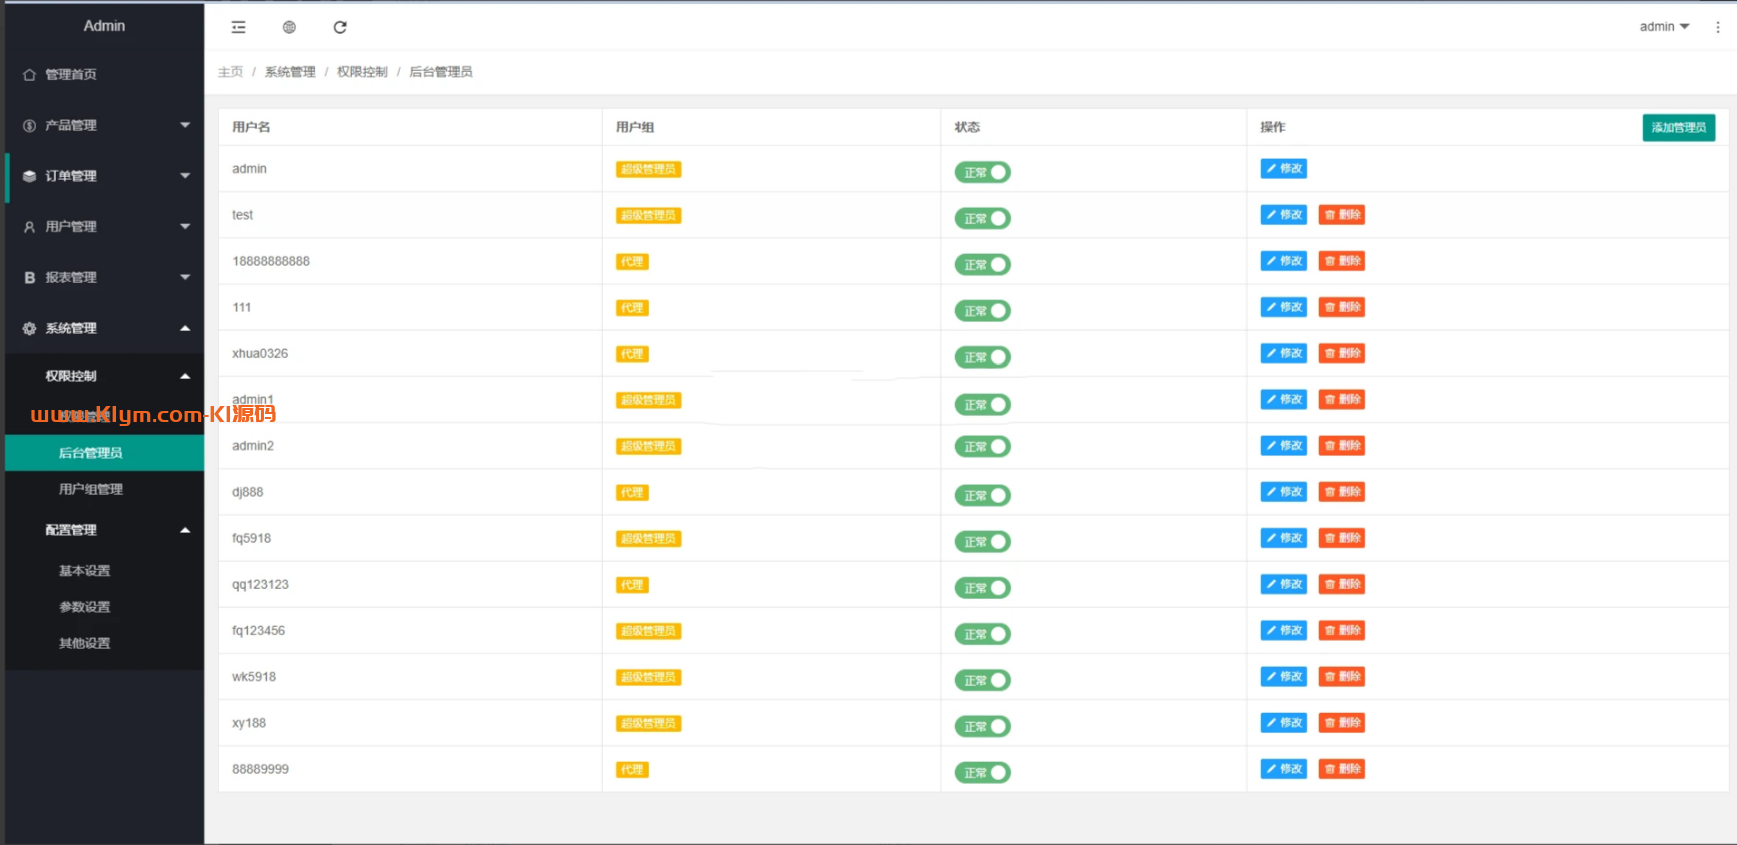
Task: Expand the 产品管理 sidebar menu
Action: [x=104, y=125]
